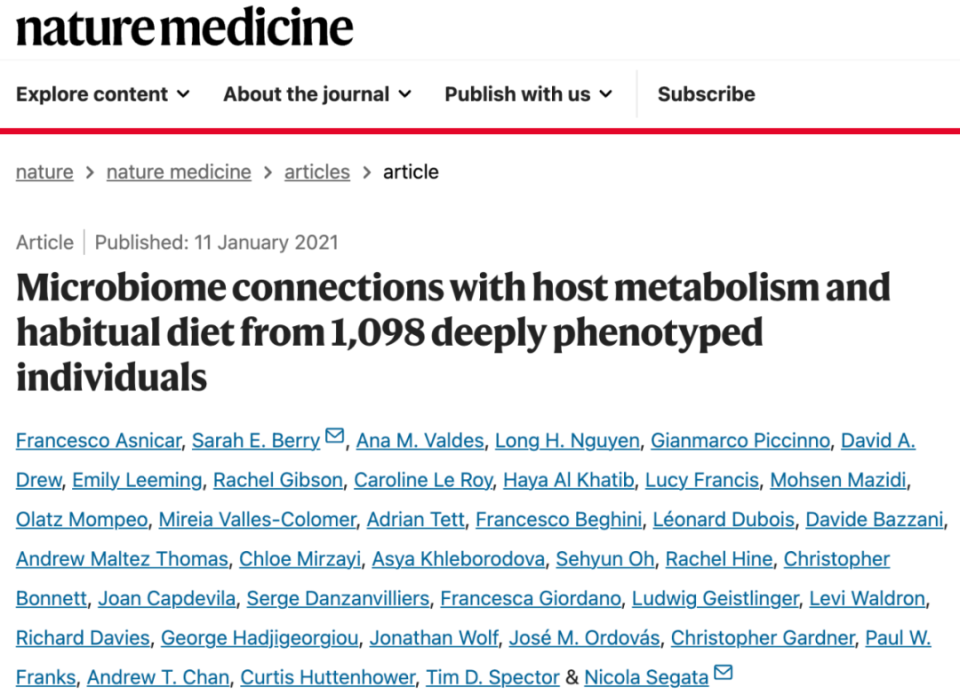The height and width of the screenshot is (695, 960).
Task: Open the nature medicine breadcrumb link
Action: click(x=179, y=172)
